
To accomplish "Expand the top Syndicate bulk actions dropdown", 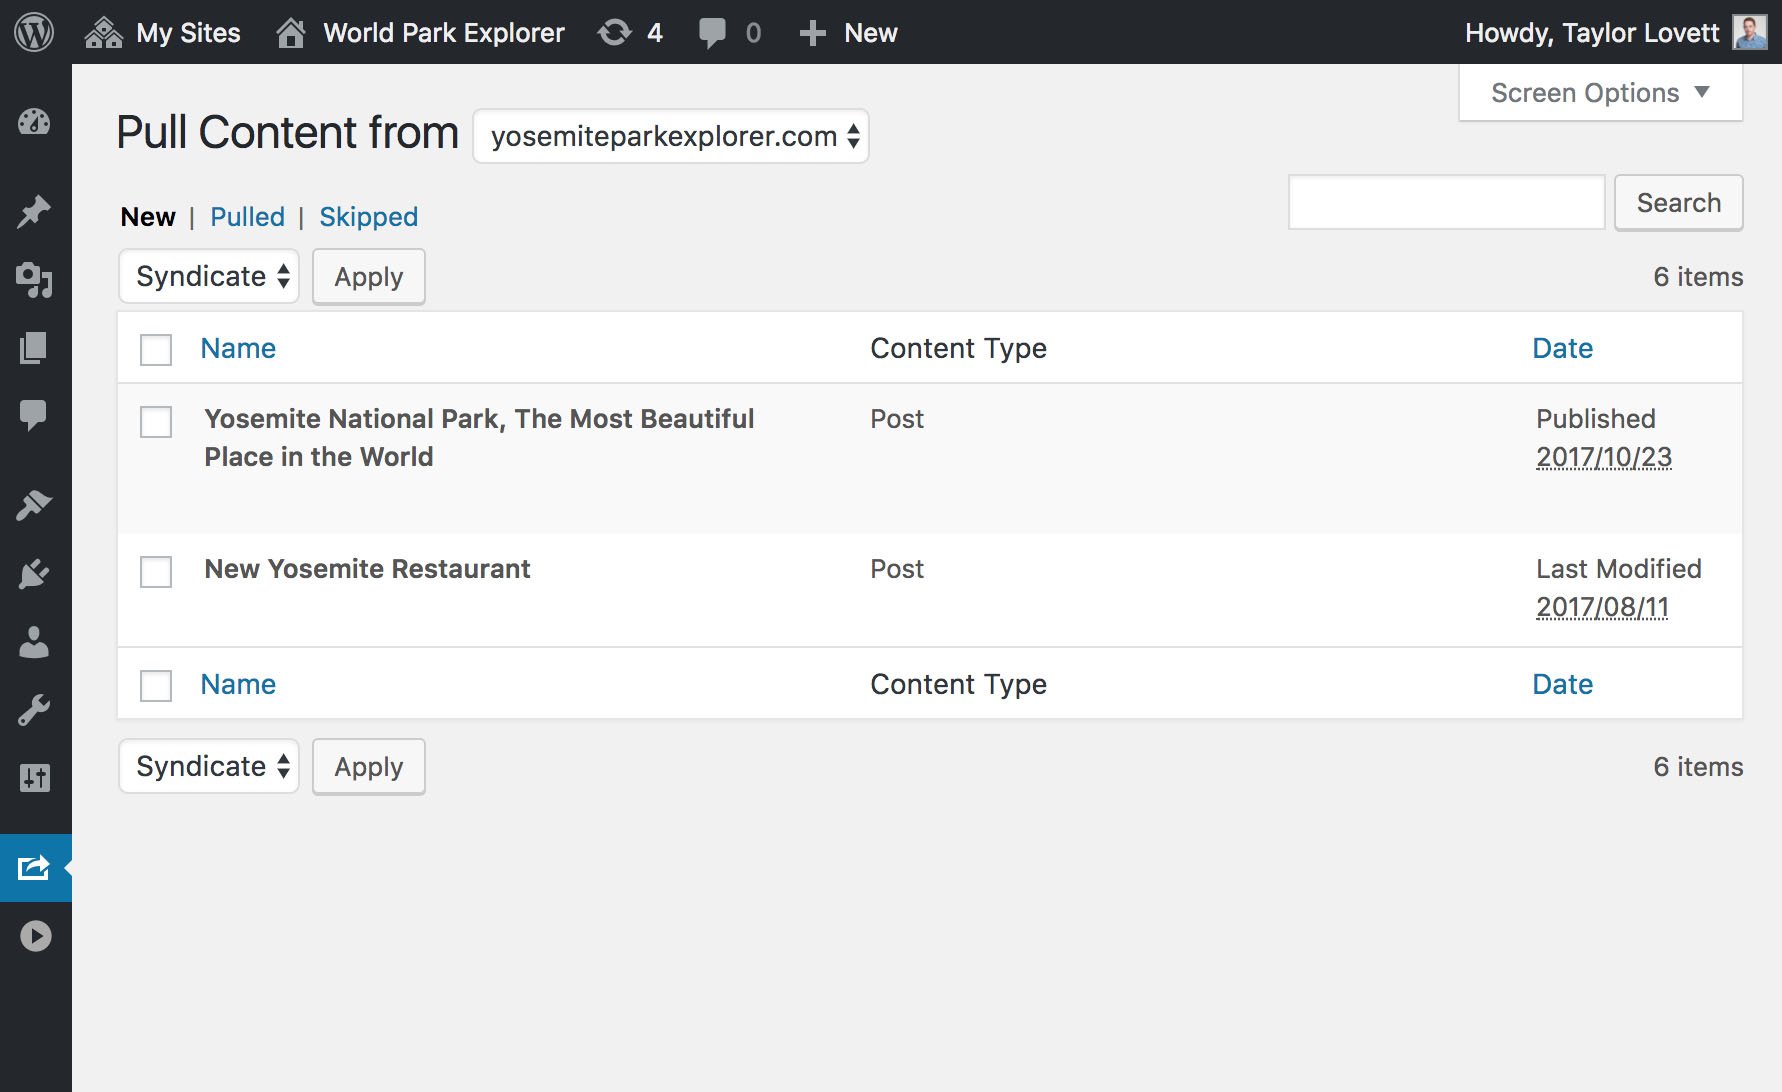I will (x=209, y=277).
